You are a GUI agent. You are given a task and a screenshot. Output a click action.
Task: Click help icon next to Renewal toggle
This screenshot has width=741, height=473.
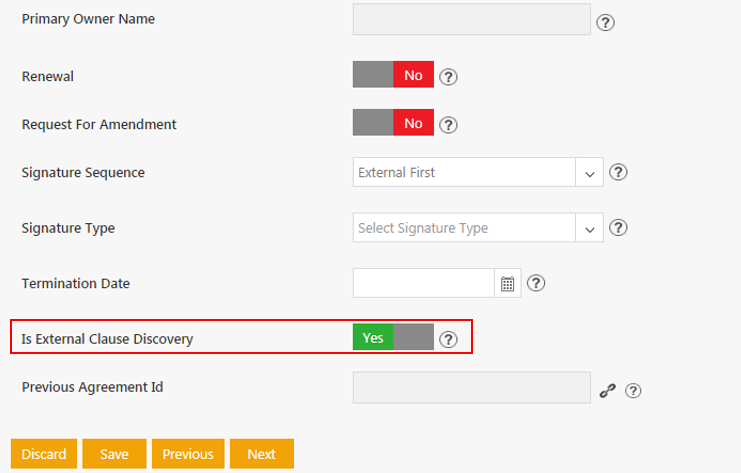point(449,77)
